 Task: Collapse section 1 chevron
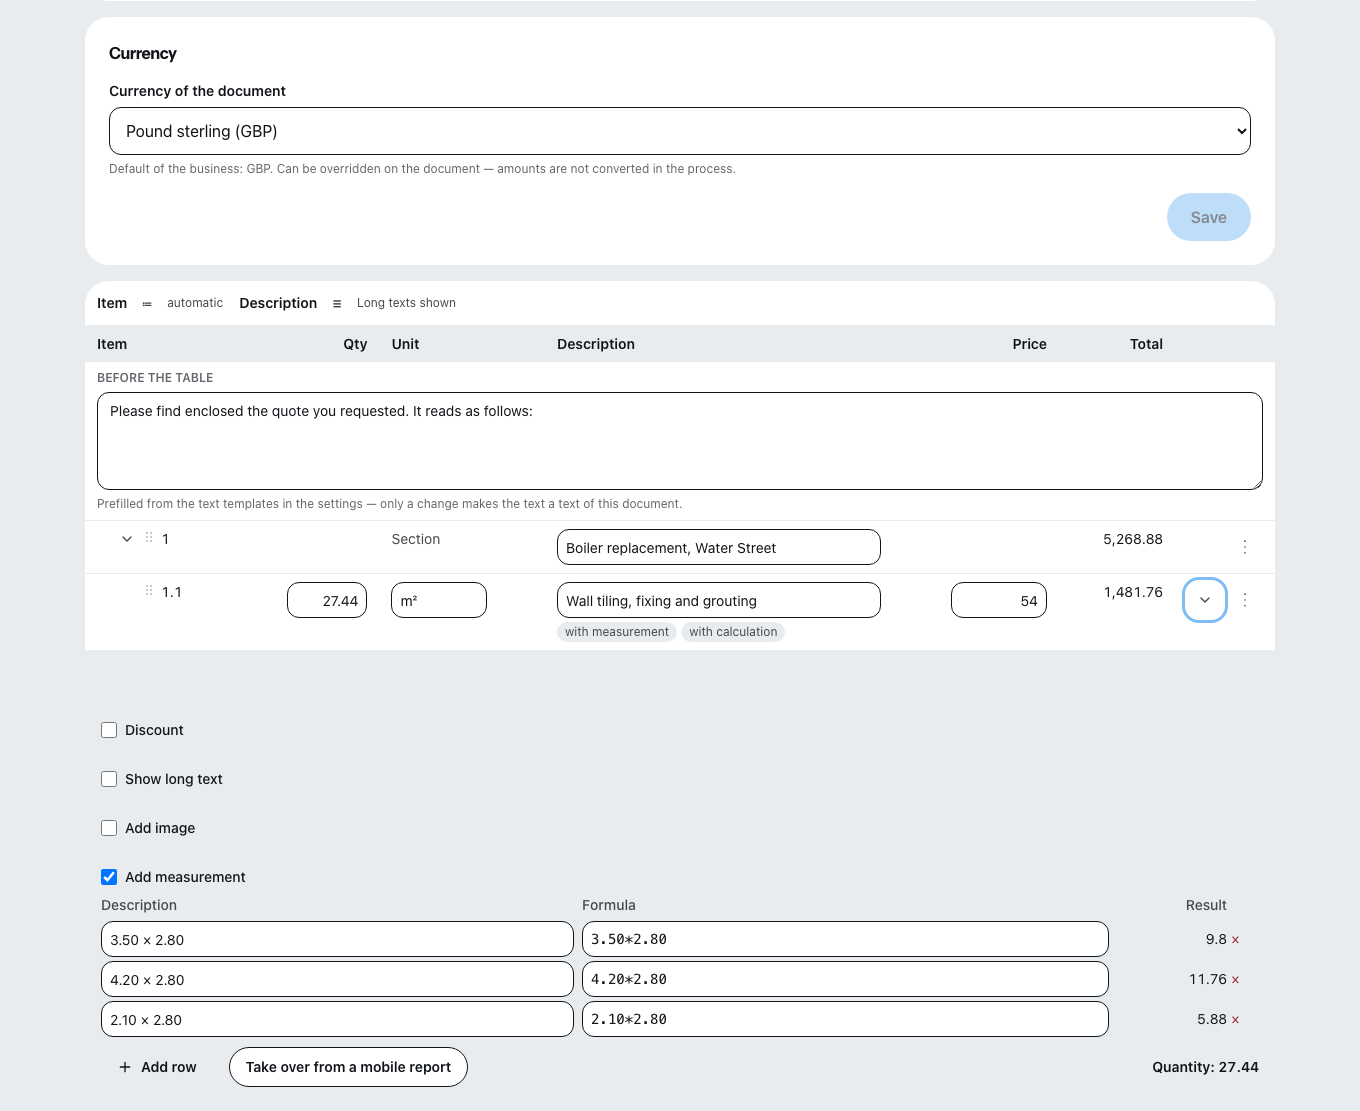(127, 539)
